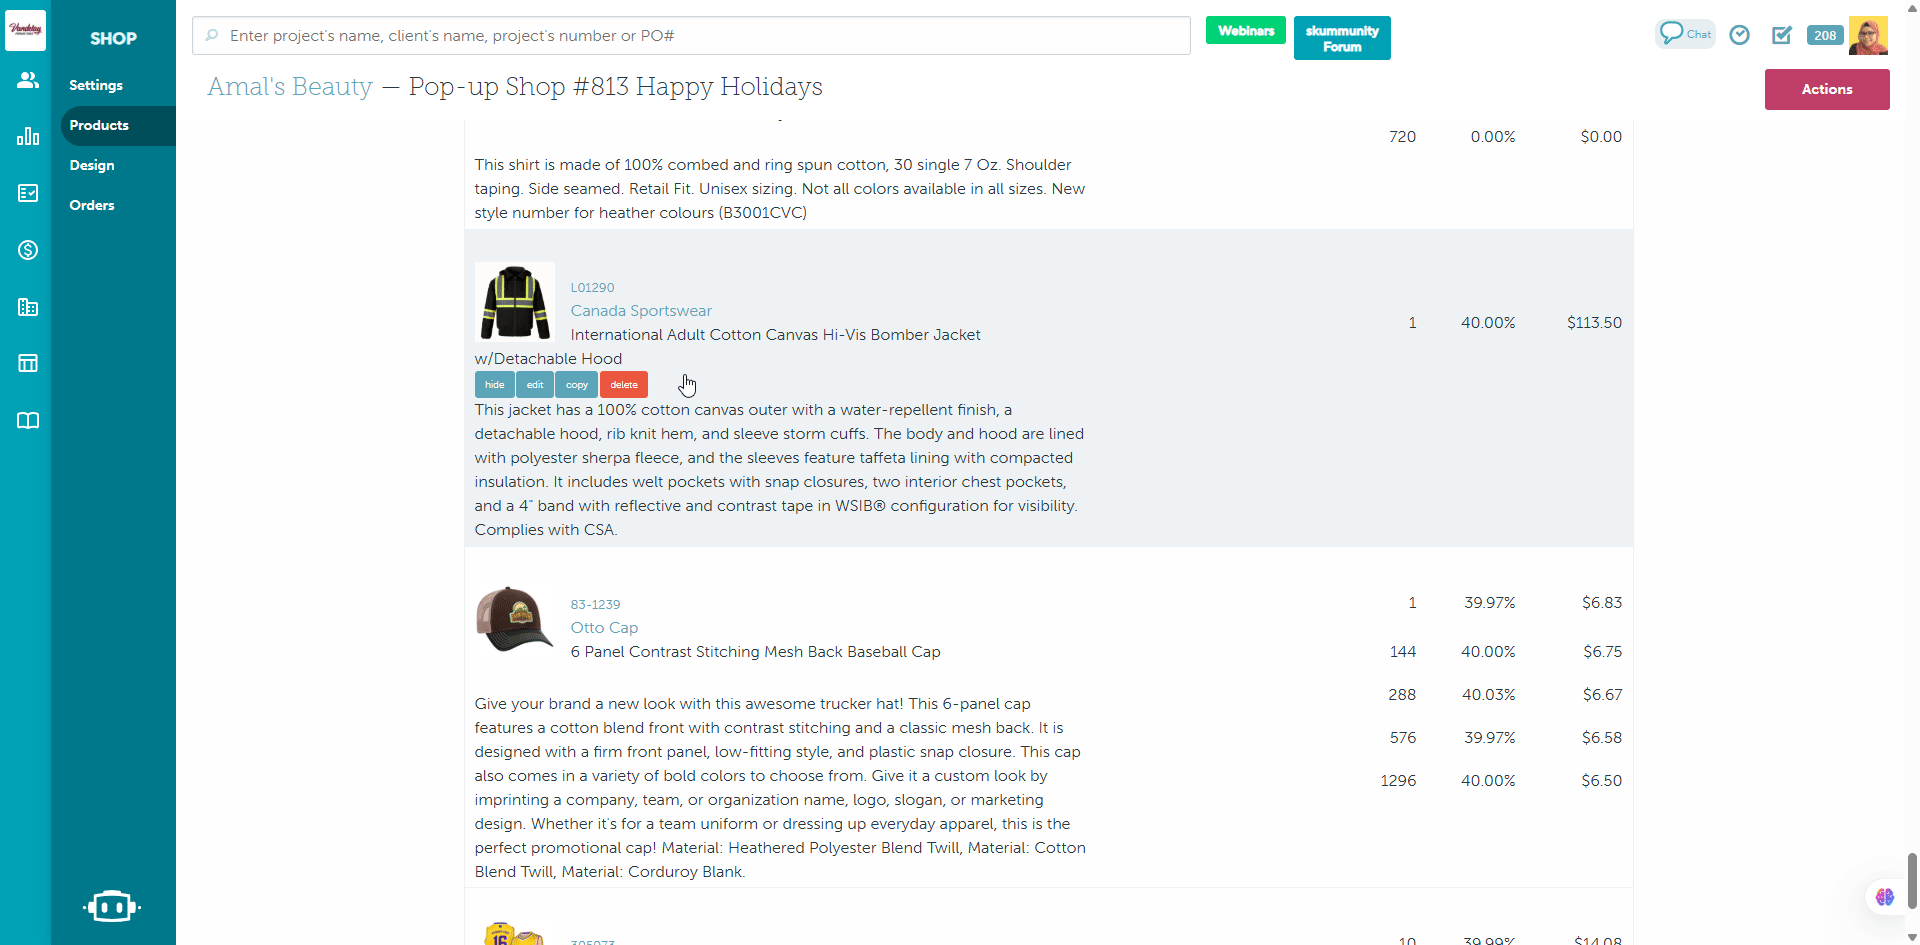Click the clock checkmark icon in top bar
This screenshot has height=945, width=1920.
click(1739, 35)
